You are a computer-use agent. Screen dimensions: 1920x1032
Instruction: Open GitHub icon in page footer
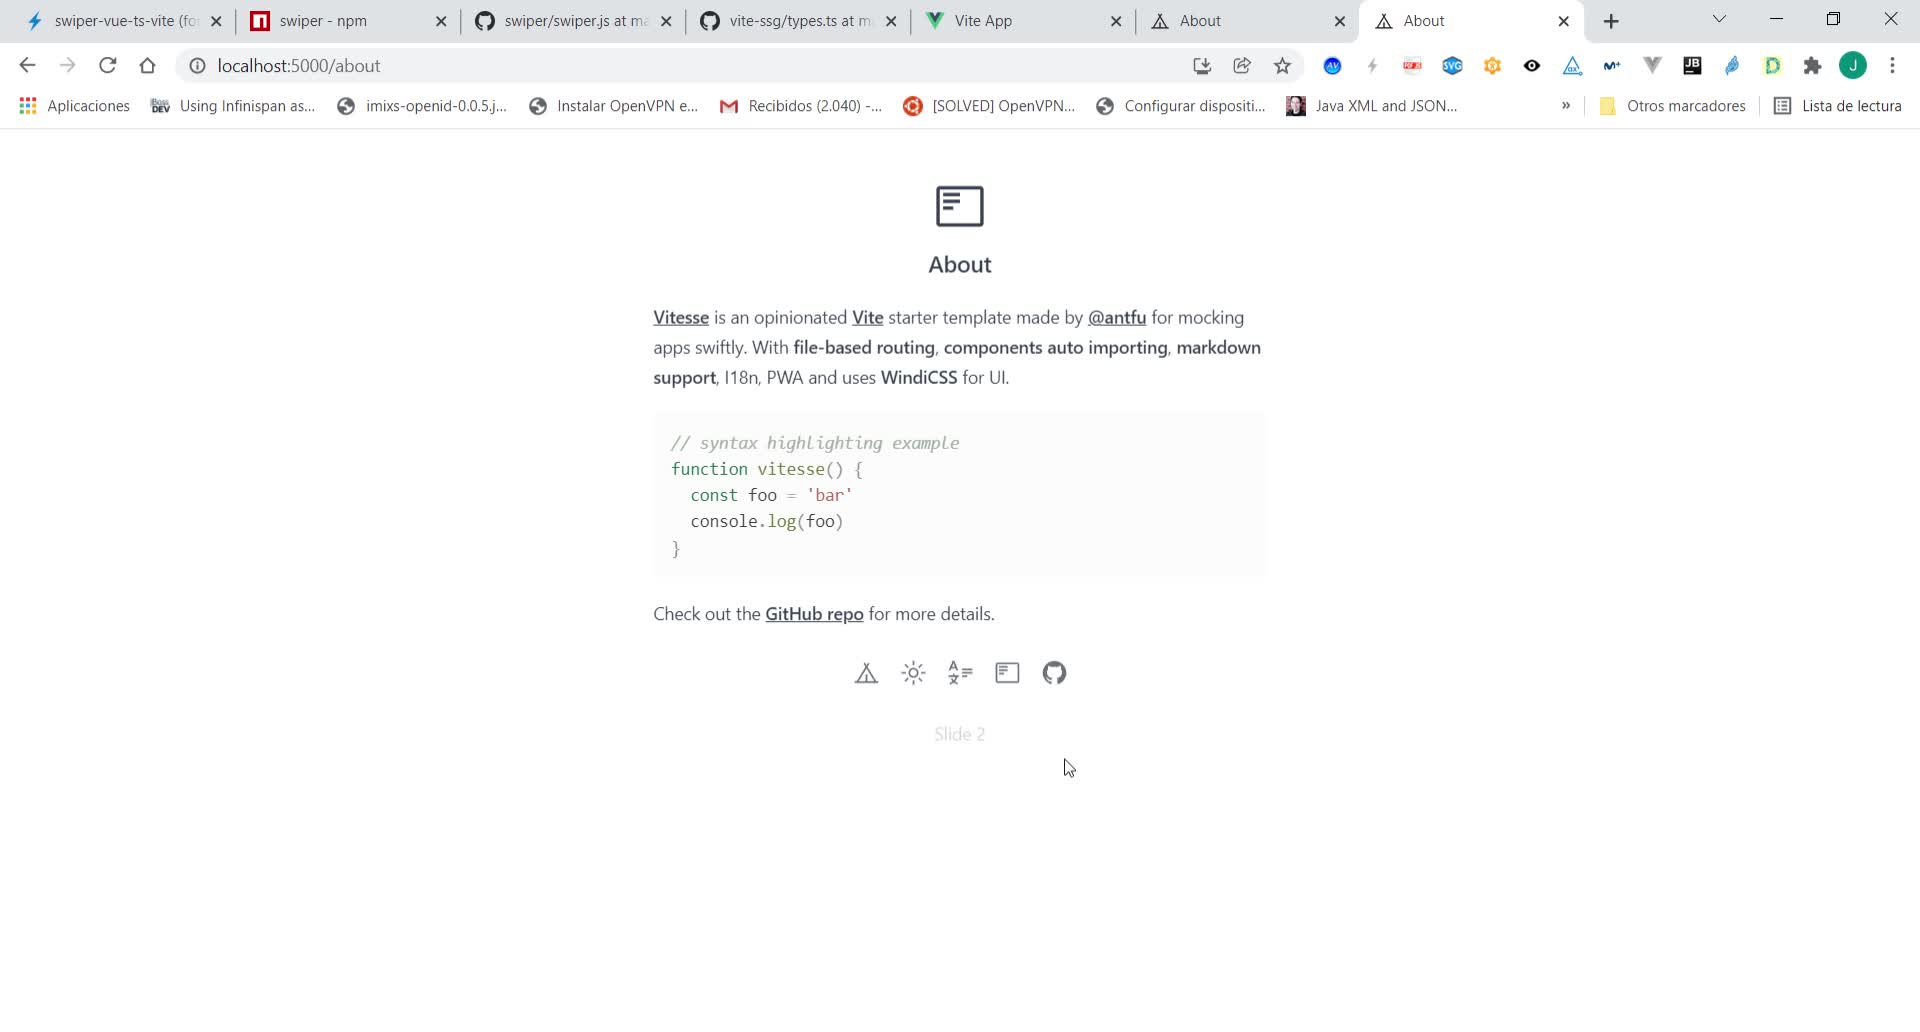pyautogui.click(x=1054, y=673)
